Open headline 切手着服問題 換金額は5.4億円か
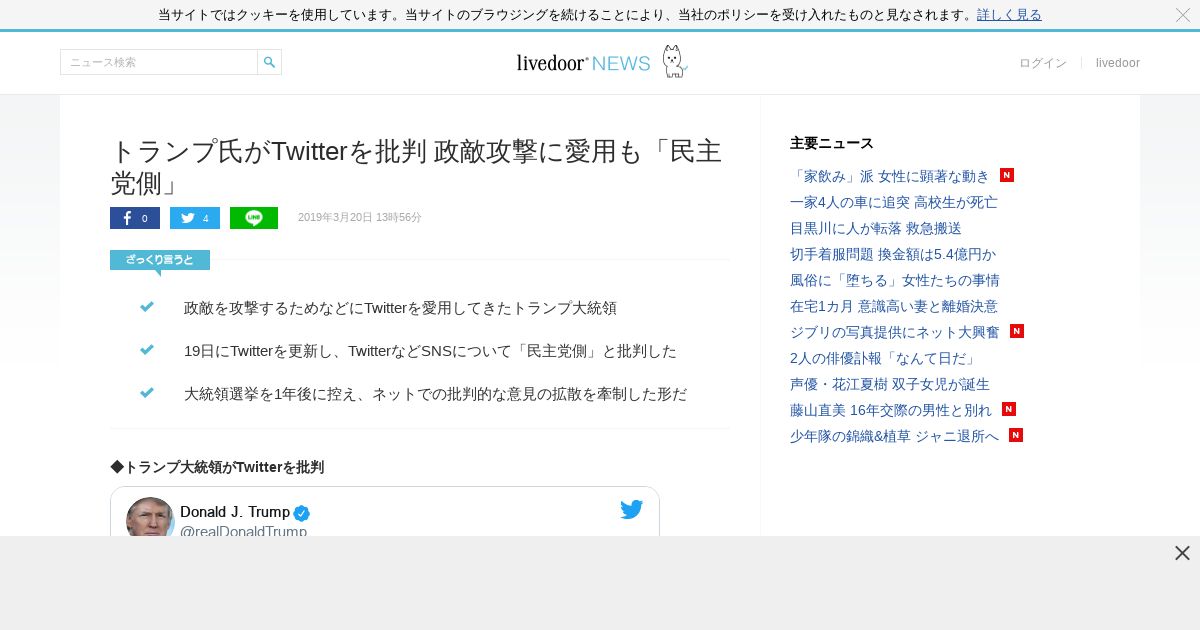 coord(893,254)
